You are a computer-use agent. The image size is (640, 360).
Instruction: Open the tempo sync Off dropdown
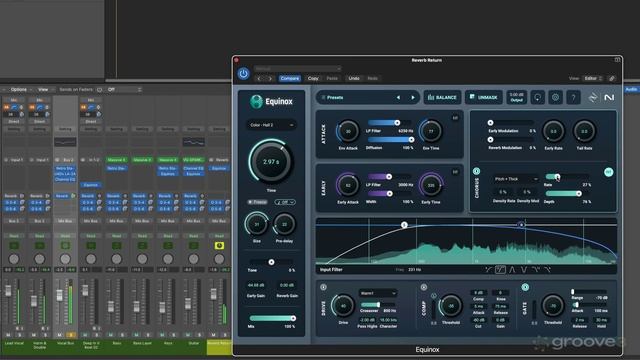point(284,202)
